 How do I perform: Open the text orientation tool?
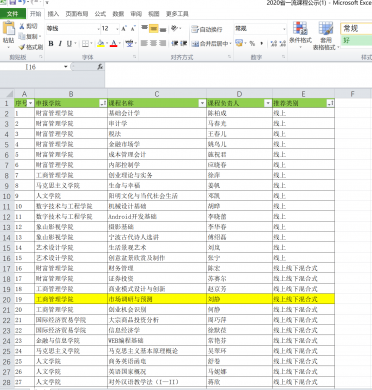pyautogui.click(x=174, y=29)
